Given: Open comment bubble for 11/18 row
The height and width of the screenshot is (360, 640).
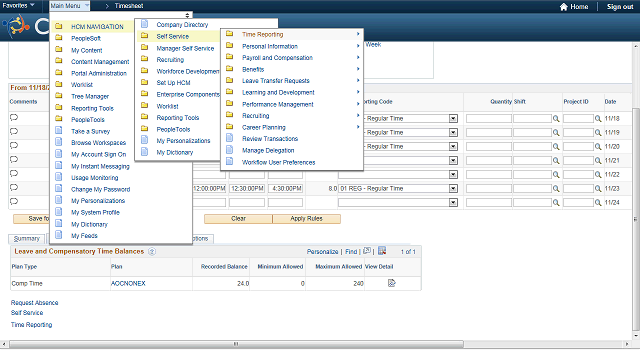Looking at the screenshot, I should point(14,118).
